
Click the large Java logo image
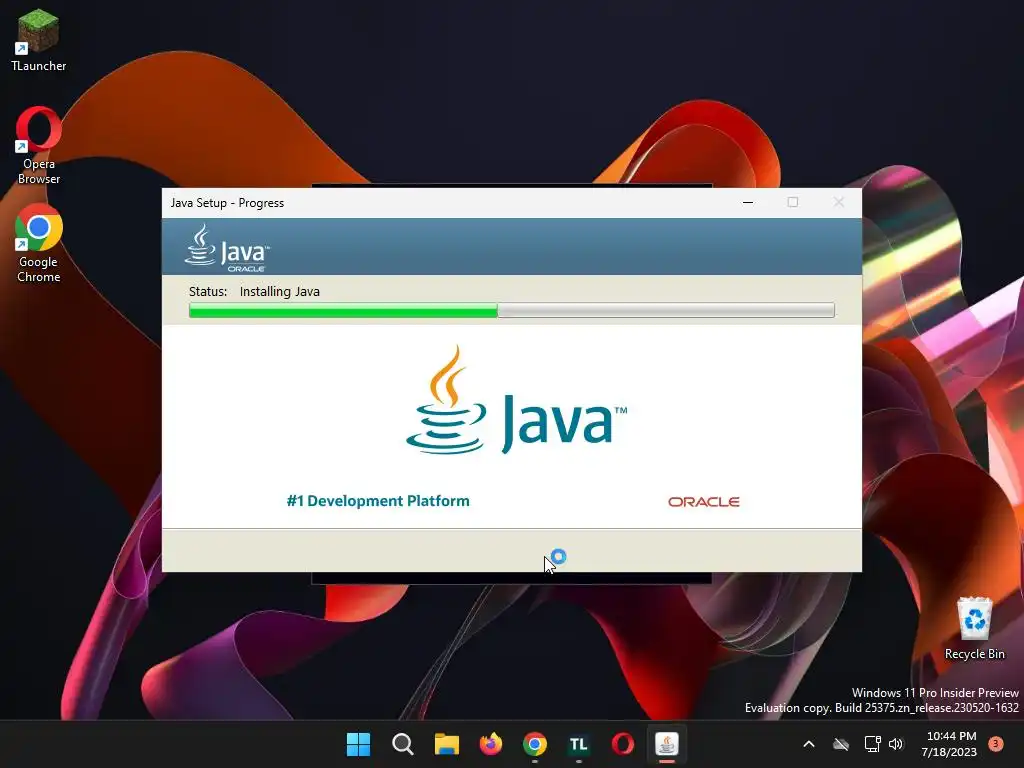pos(517,400)
